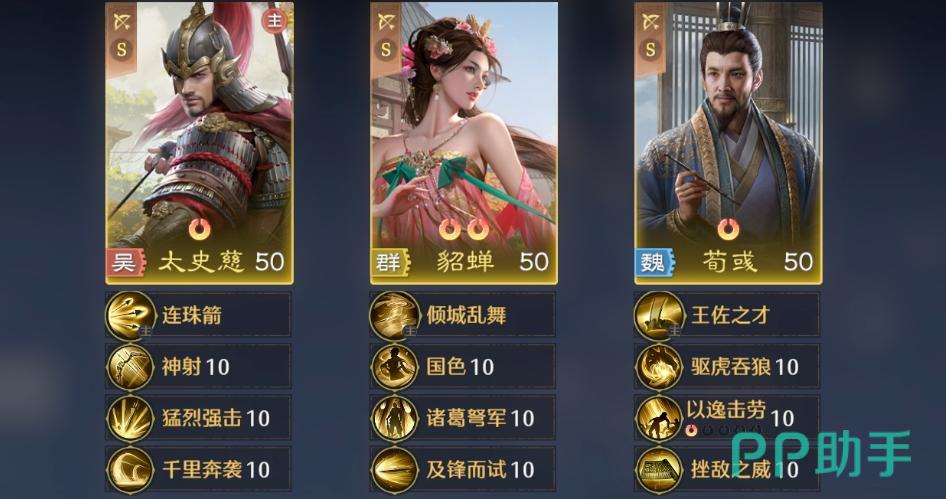Click the red 主 commander badge on 太史慈

275,21
